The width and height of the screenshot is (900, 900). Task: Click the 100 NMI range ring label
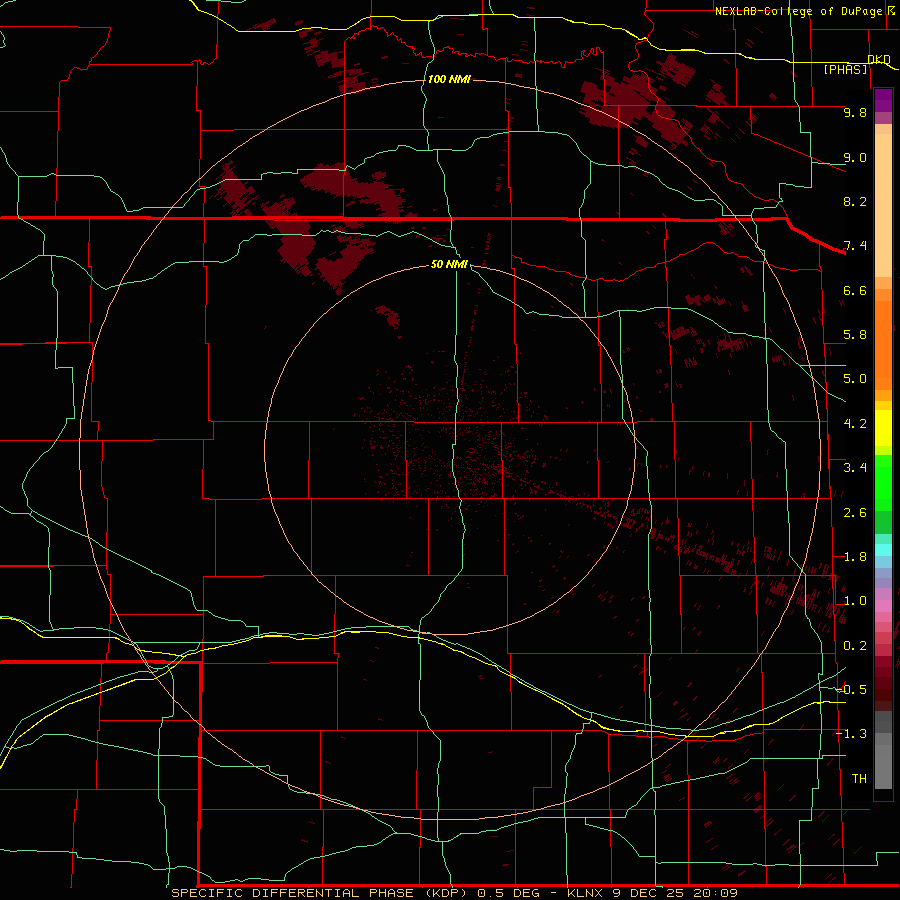[x=449, y=79]
